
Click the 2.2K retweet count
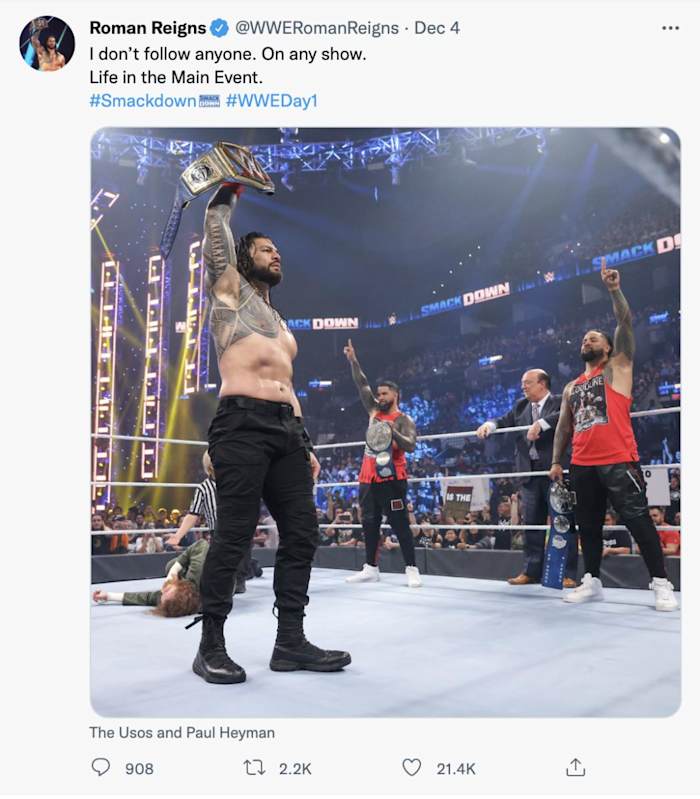pos(295,768)
